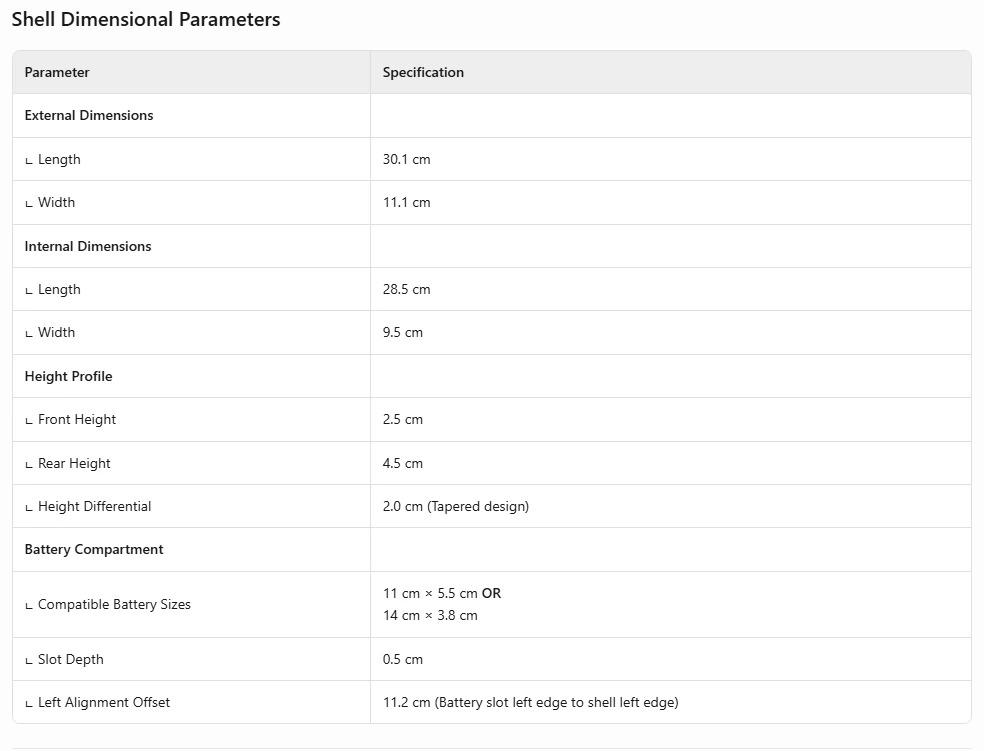
Task: Select the "Internal Dimensions" section label
Action: coord(88,246)
